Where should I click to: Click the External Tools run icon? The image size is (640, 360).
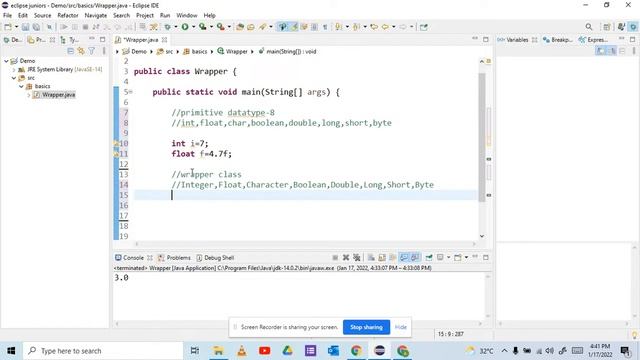point(220,27)
